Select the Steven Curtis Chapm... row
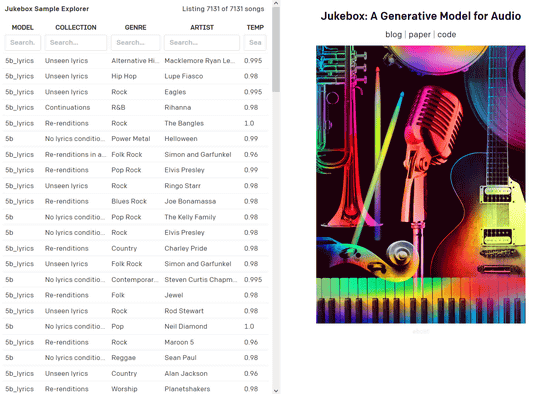Viewport: 560px width, 394px height. pyautogui.click(x=135, y=280)
